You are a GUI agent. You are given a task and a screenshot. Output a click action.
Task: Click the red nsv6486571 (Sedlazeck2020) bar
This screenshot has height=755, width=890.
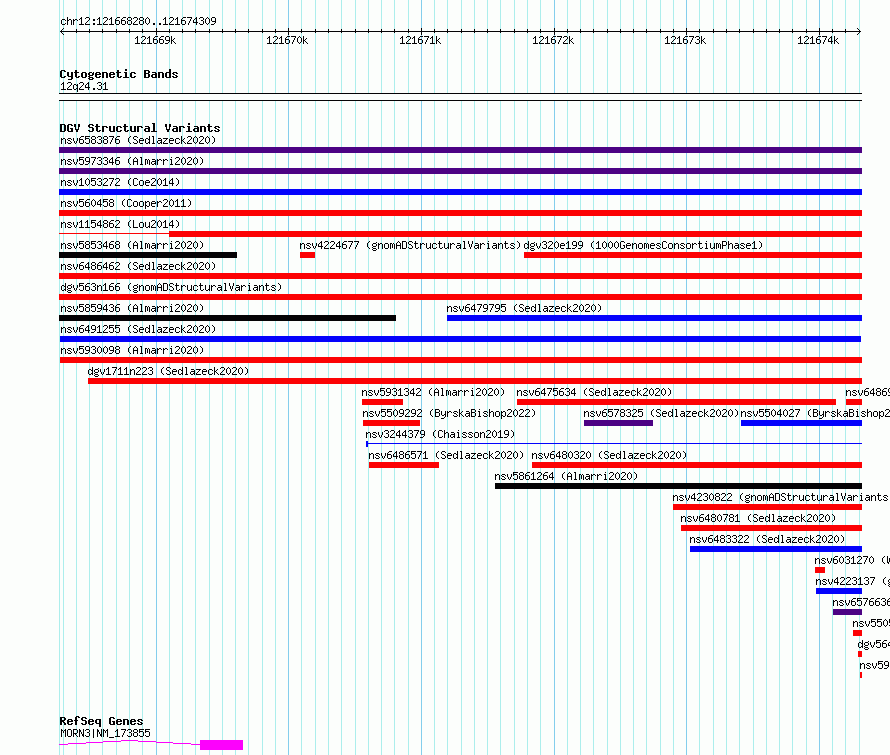click(404, 465)
